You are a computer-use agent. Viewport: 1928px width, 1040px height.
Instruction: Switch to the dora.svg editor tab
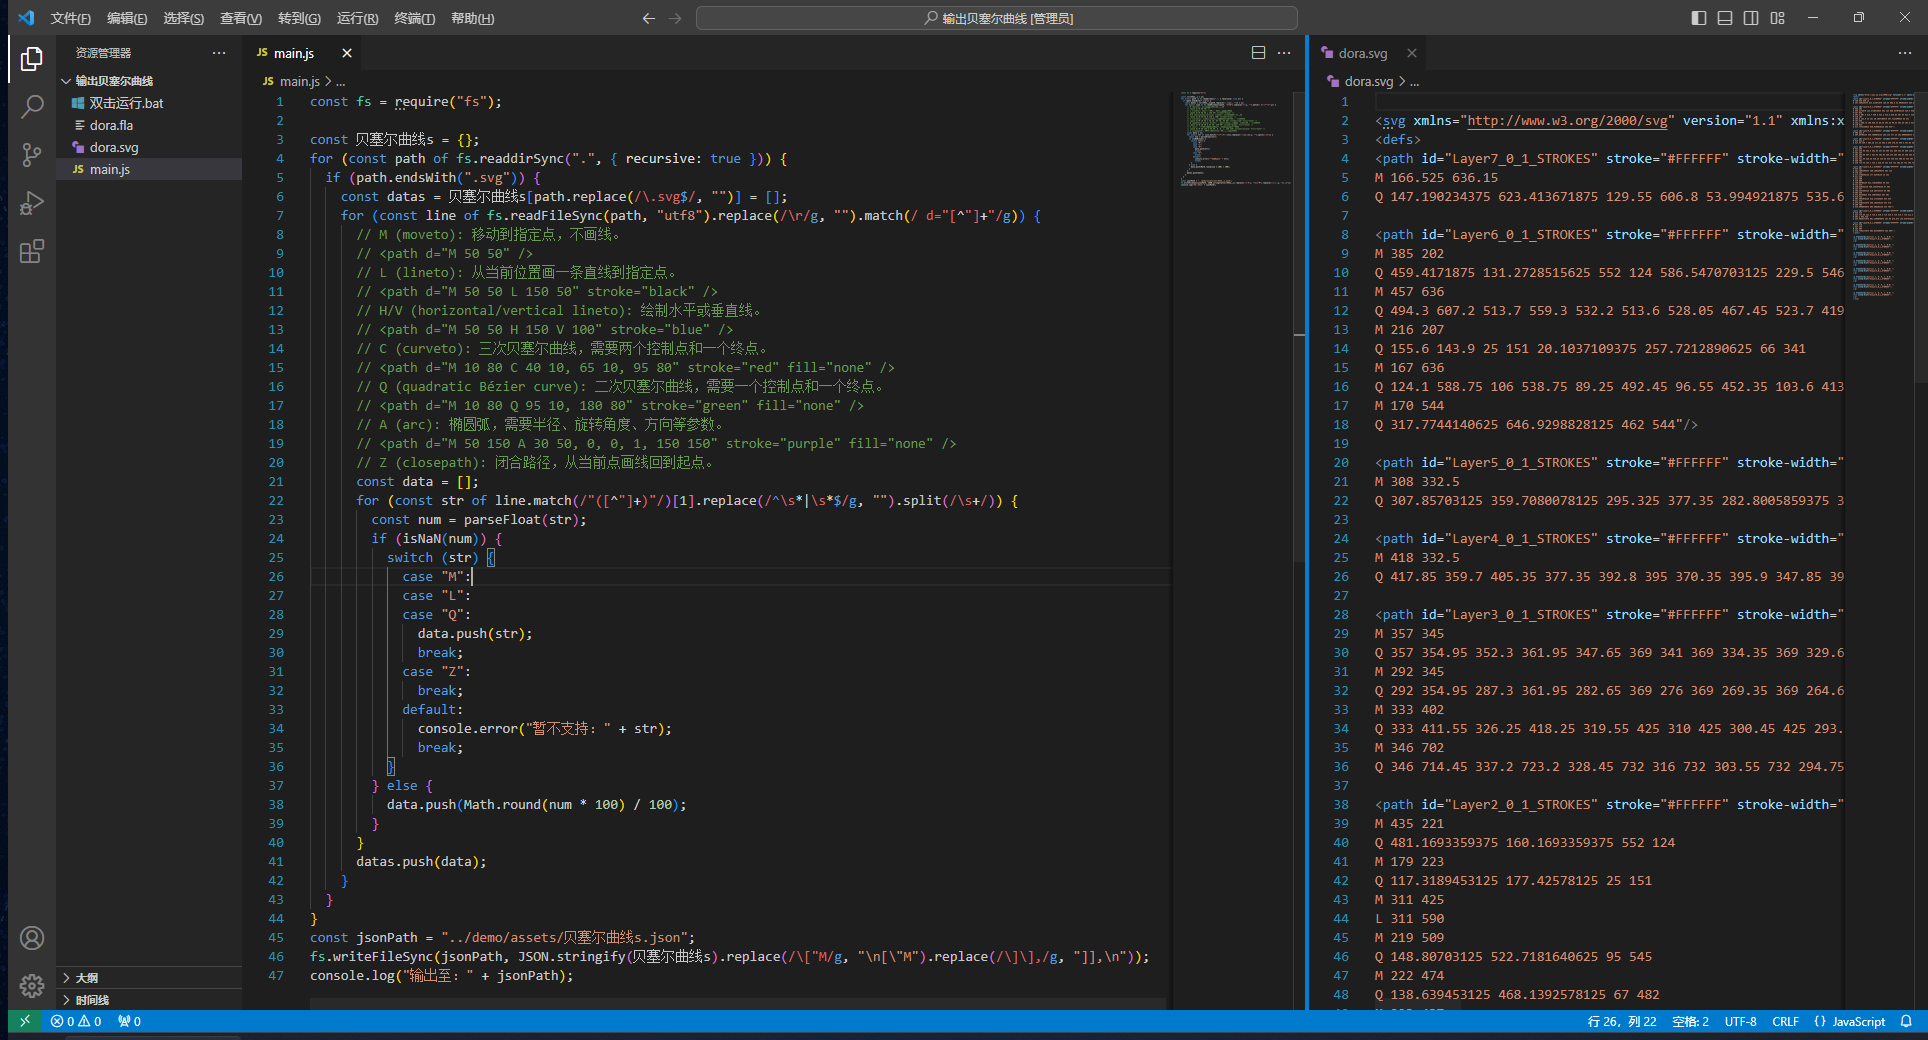tap(1362, 53)
